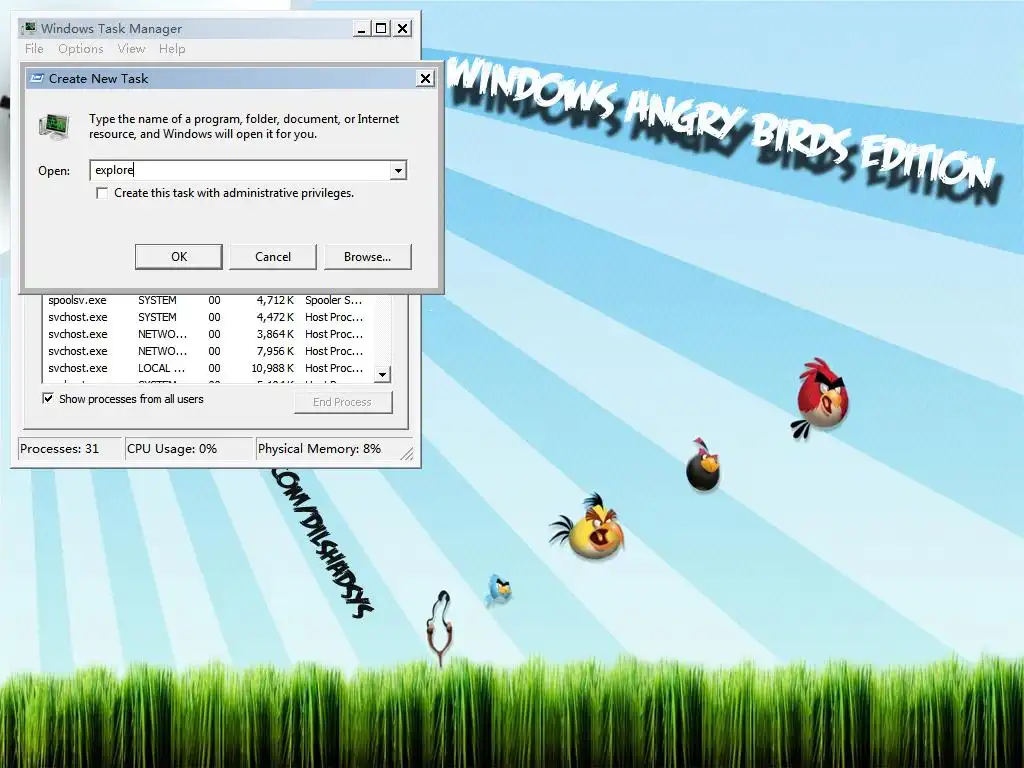Maximize the Windows Task Manager window
Image resolution: width=1024 pixels, height=768 pixels.
pyautogui.click(x=381, y=29)
